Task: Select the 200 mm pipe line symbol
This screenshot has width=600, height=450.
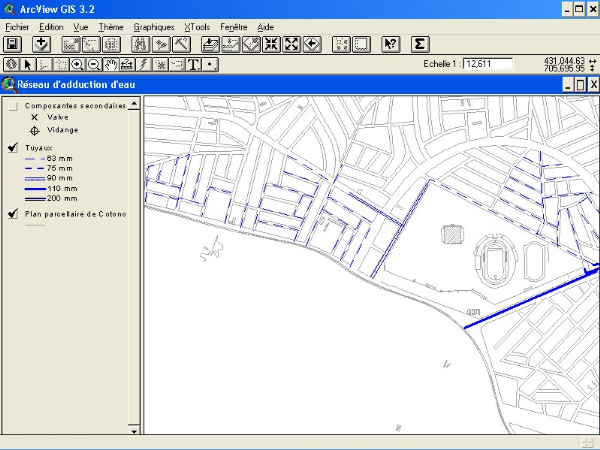Action: (x=35, y=198)
